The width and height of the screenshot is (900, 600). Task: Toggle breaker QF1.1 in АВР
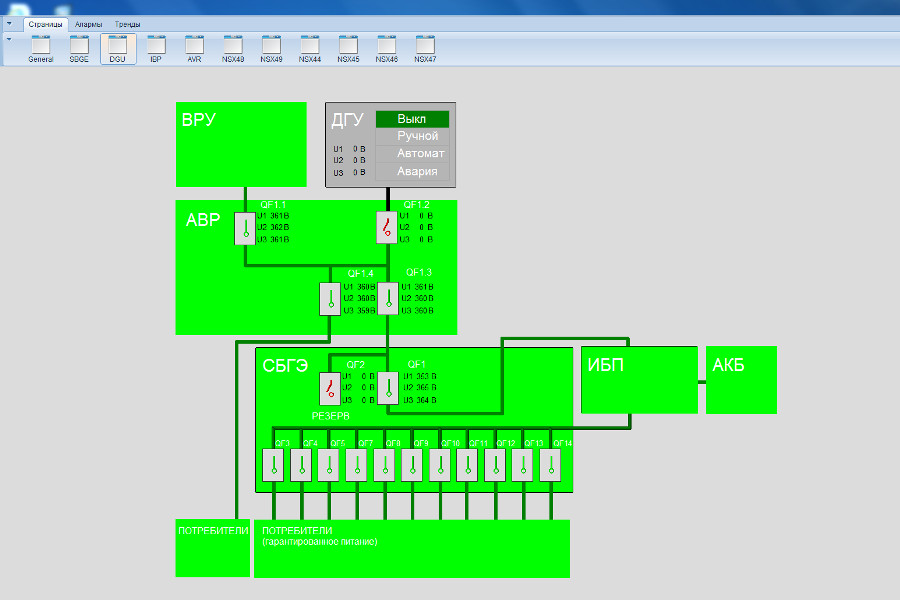coord(246,229)
